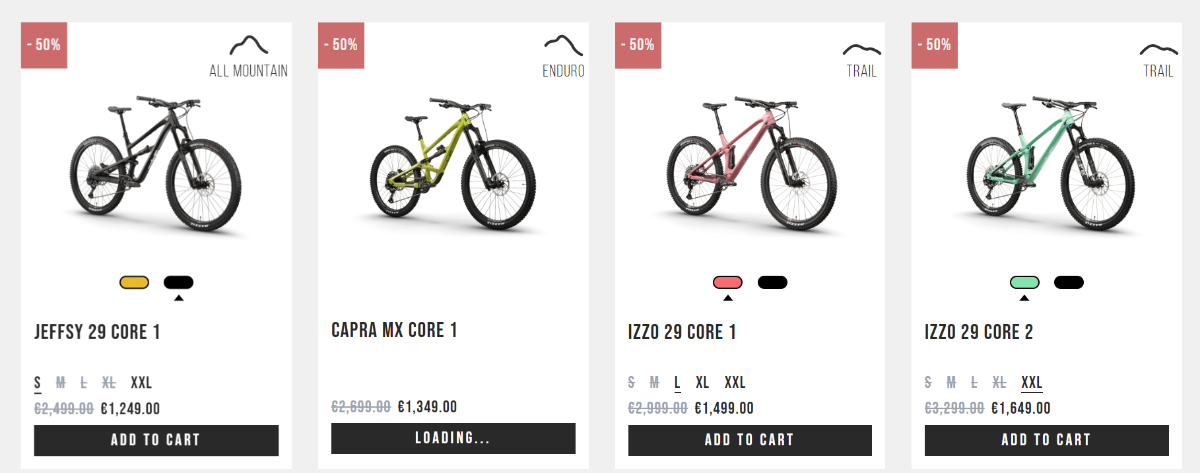Choose size XXL for Izzo 29 Core 2

click(1031, 382)
